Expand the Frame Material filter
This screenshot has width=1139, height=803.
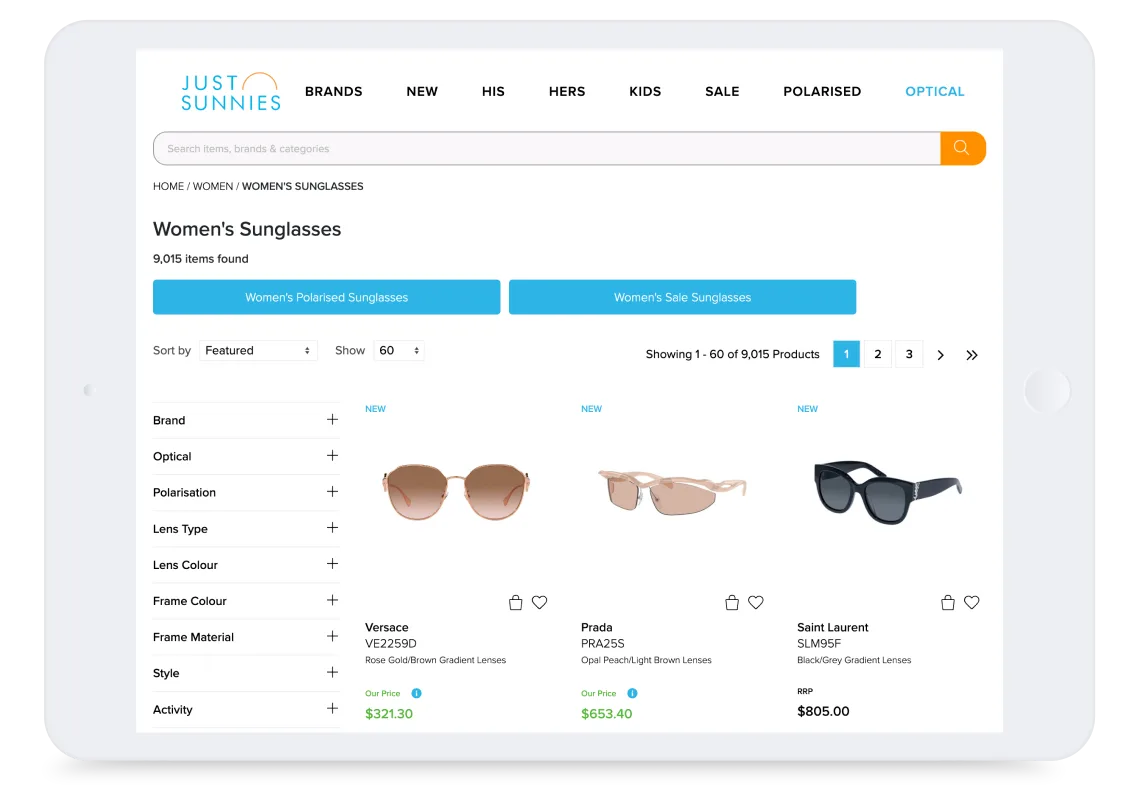(x=246, y=637)
